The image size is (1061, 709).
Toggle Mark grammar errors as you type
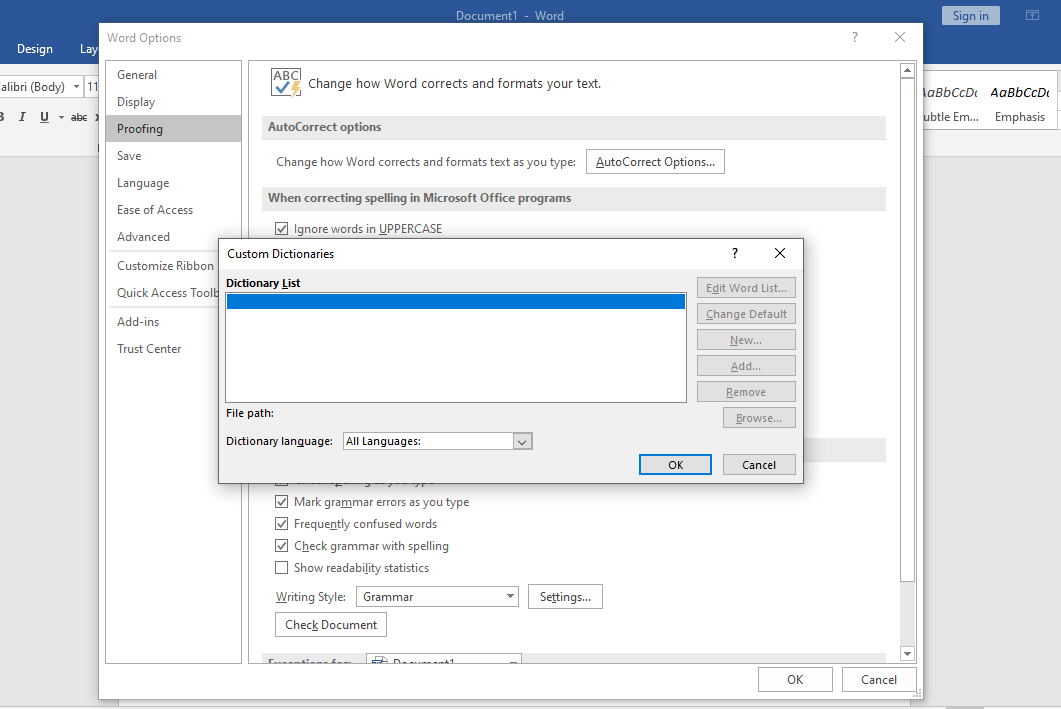pos(281,502)
